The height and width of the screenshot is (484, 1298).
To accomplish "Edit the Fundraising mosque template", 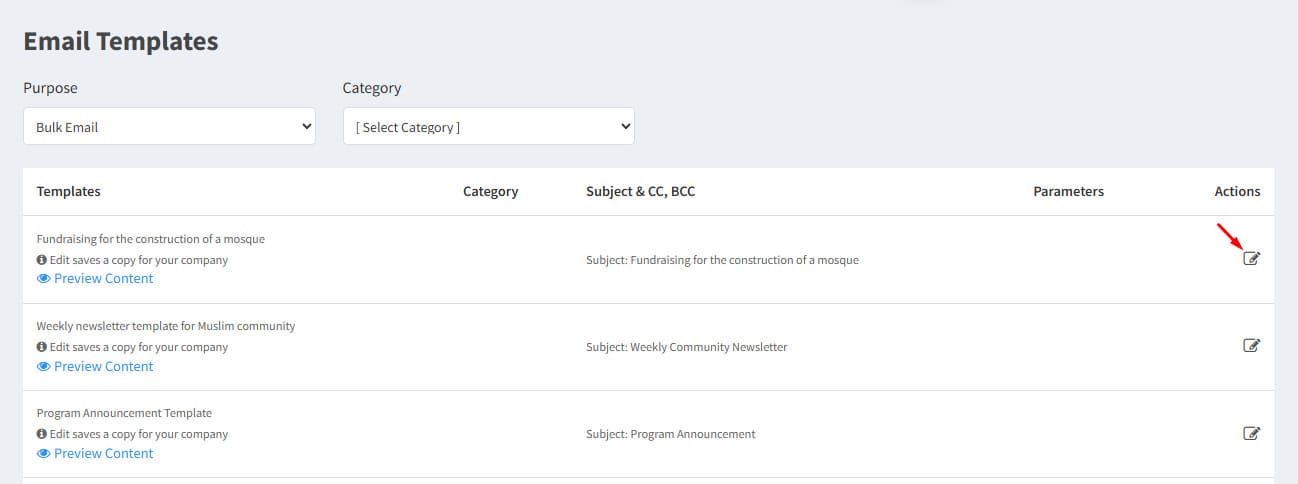I will click(1251, 259).
